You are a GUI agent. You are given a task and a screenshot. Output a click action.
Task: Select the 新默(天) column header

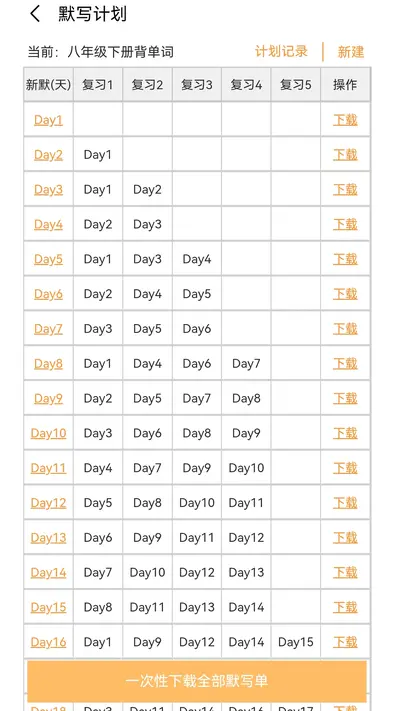coord(49,85)
